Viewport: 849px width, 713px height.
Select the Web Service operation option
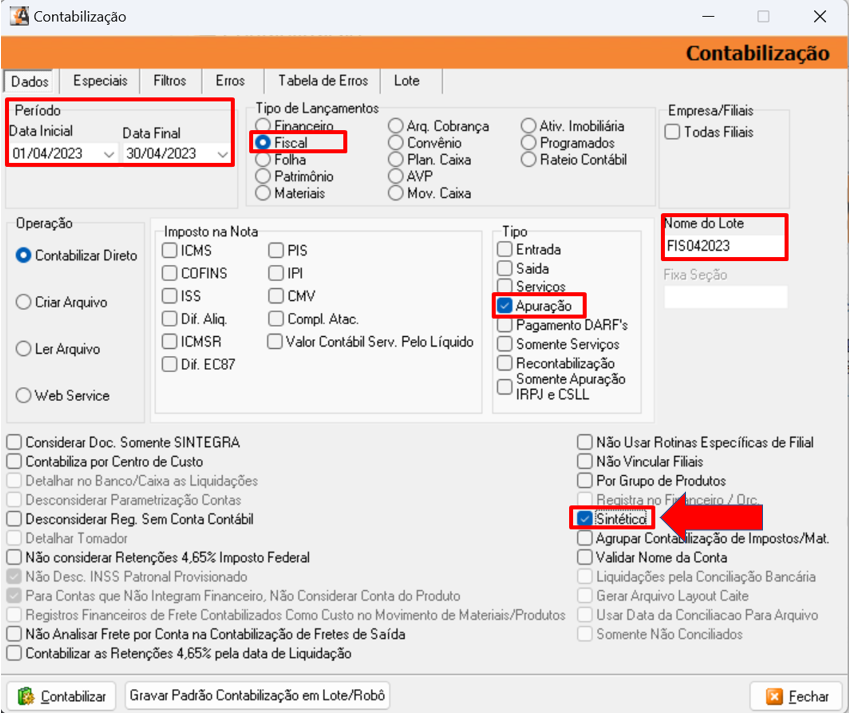click(24, 395)
